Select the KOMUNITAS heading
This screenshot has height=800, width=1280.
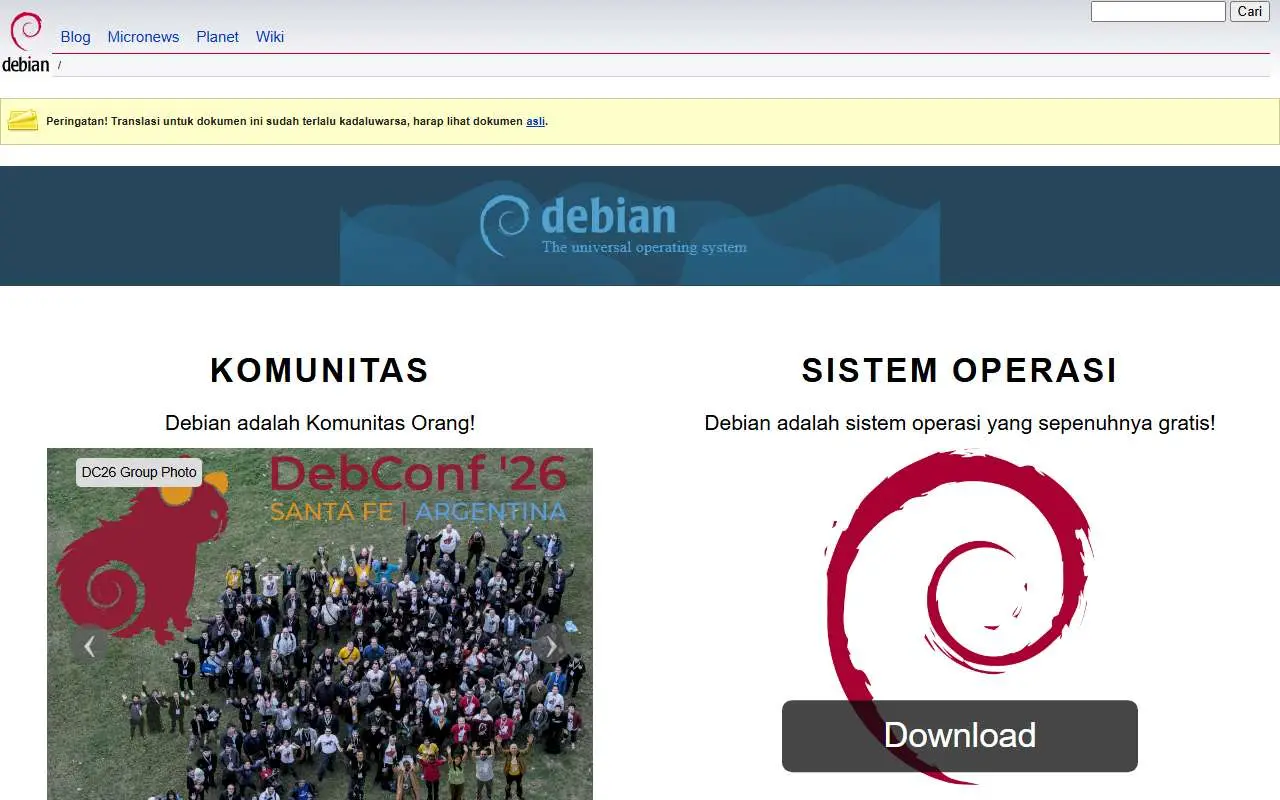click(x=320, y=371)
